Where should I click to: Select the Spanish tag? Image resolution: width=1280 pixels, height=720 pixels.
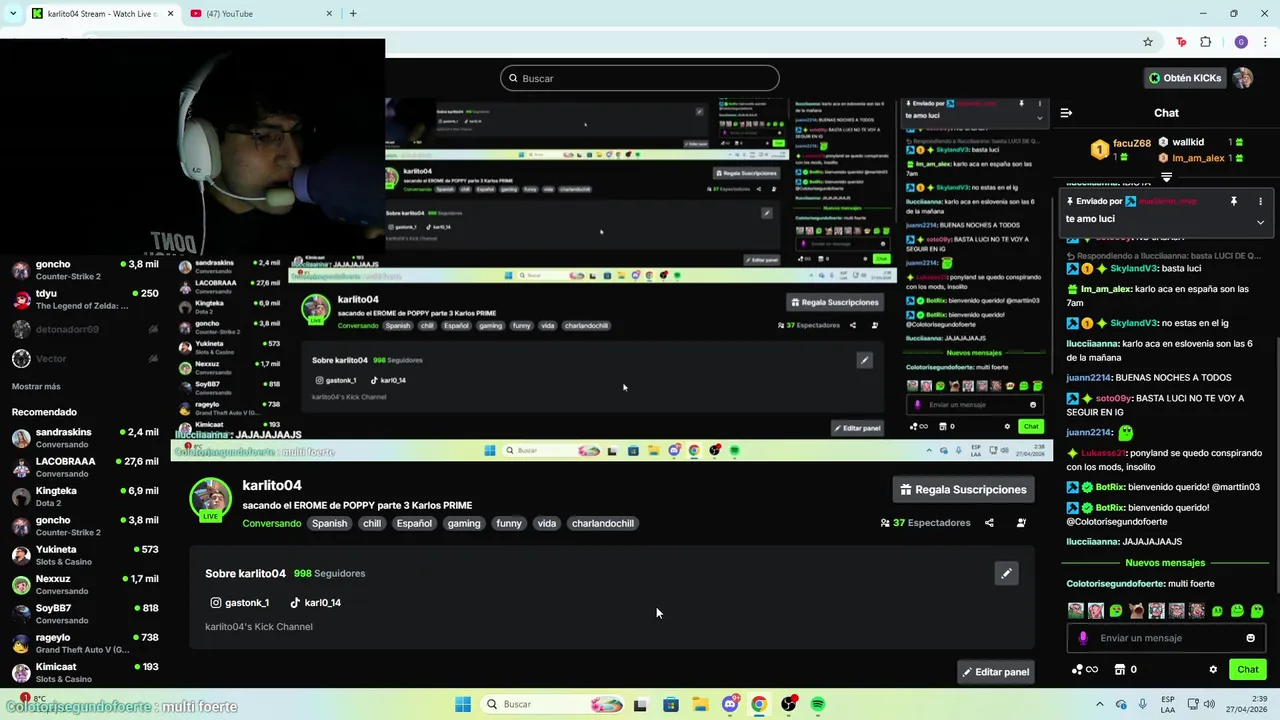pos(329,523)
